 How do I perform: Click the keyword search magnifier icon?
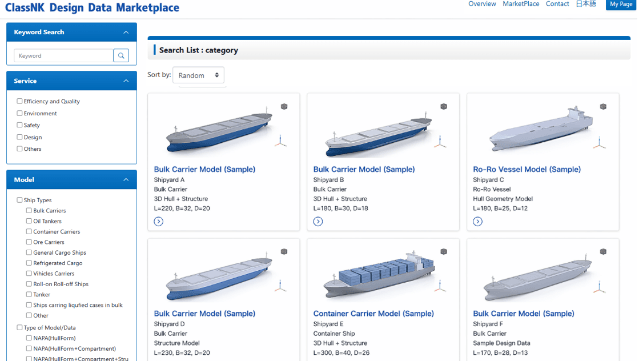coord(121,55)
